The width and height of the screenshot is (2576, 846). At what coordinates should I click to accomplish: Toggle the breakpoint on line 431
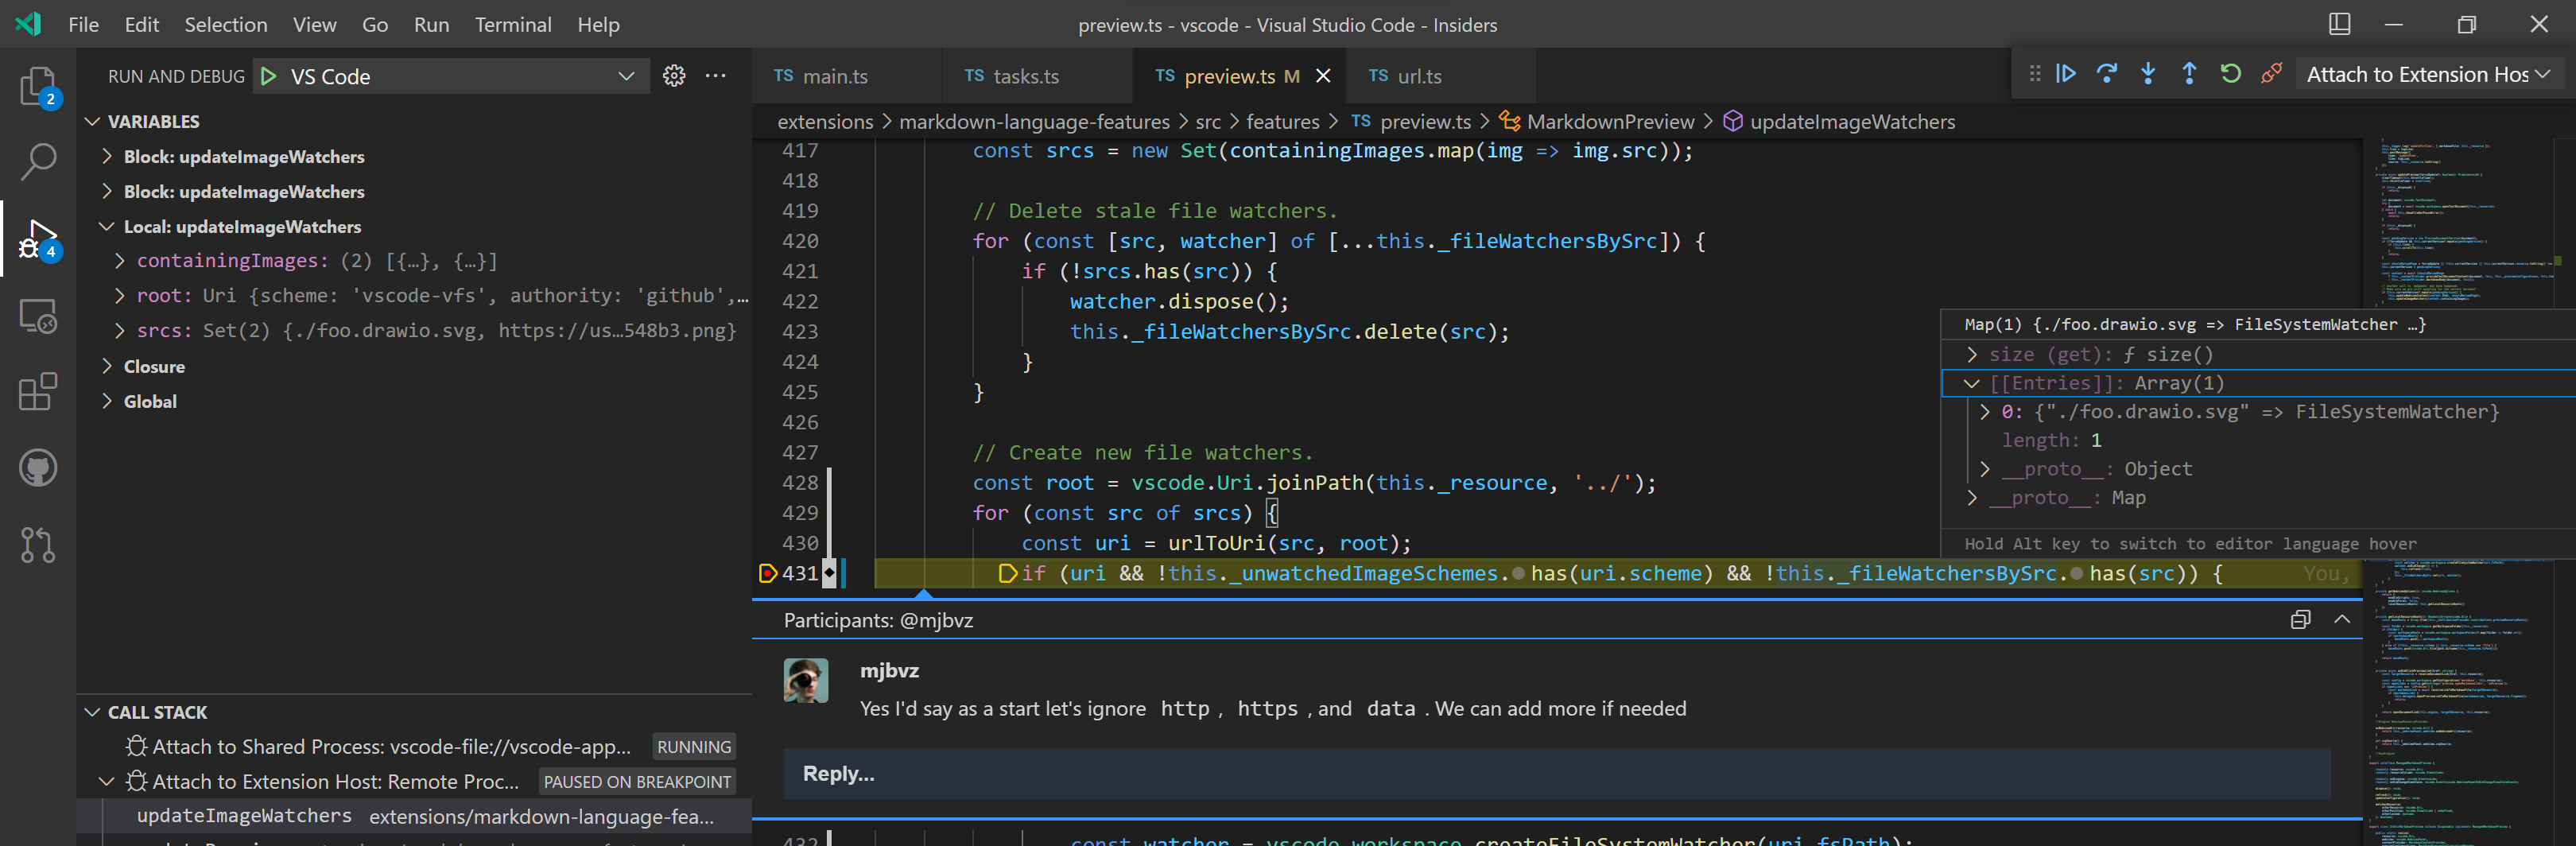tap(768, 574)
